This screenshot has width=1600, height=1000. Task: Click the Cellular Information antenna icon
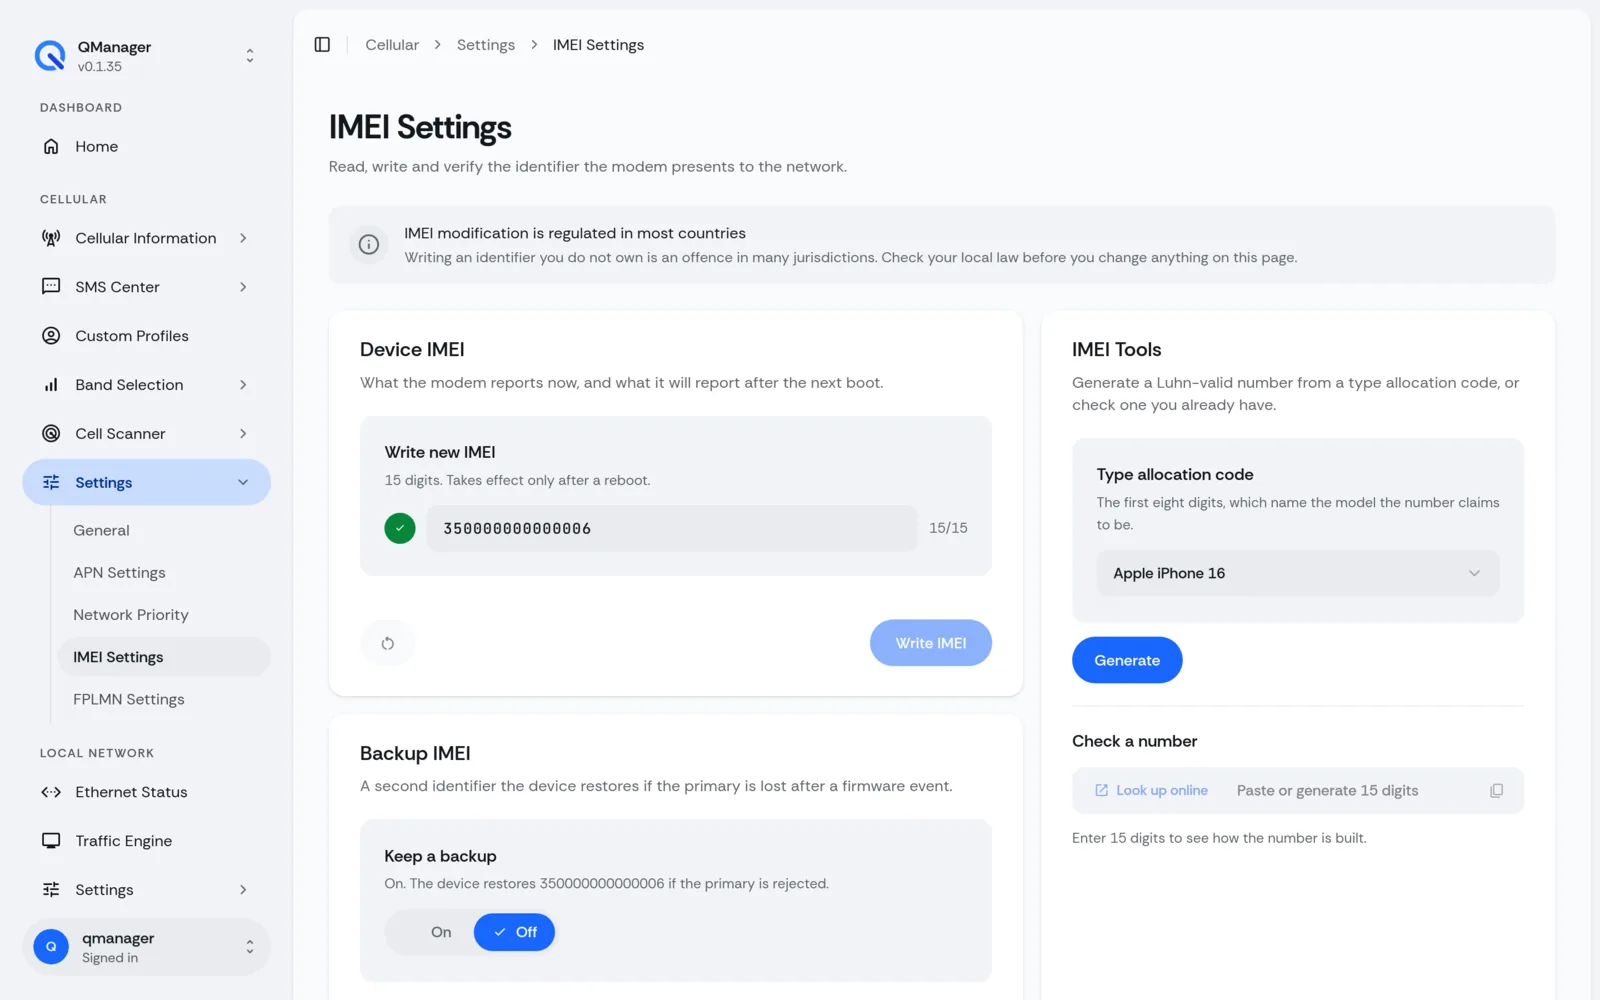[51, 238]
